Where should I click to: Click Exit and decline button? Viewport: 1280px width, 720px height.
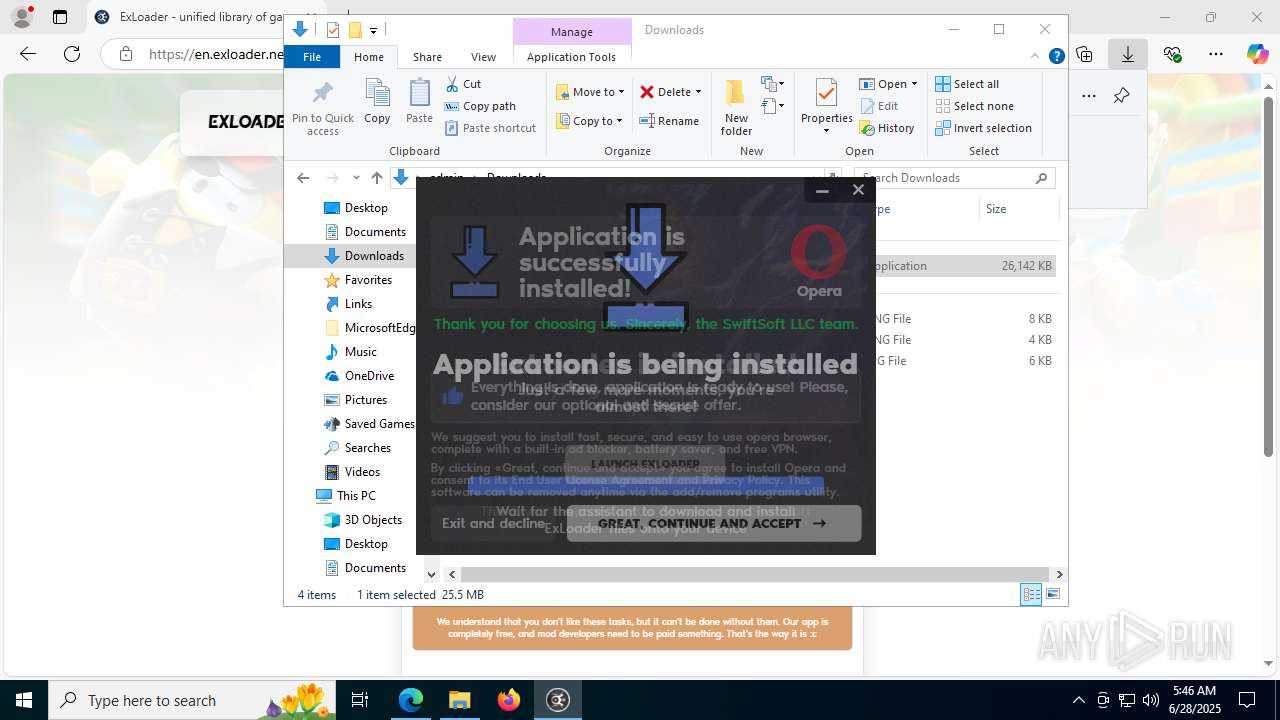493,523
